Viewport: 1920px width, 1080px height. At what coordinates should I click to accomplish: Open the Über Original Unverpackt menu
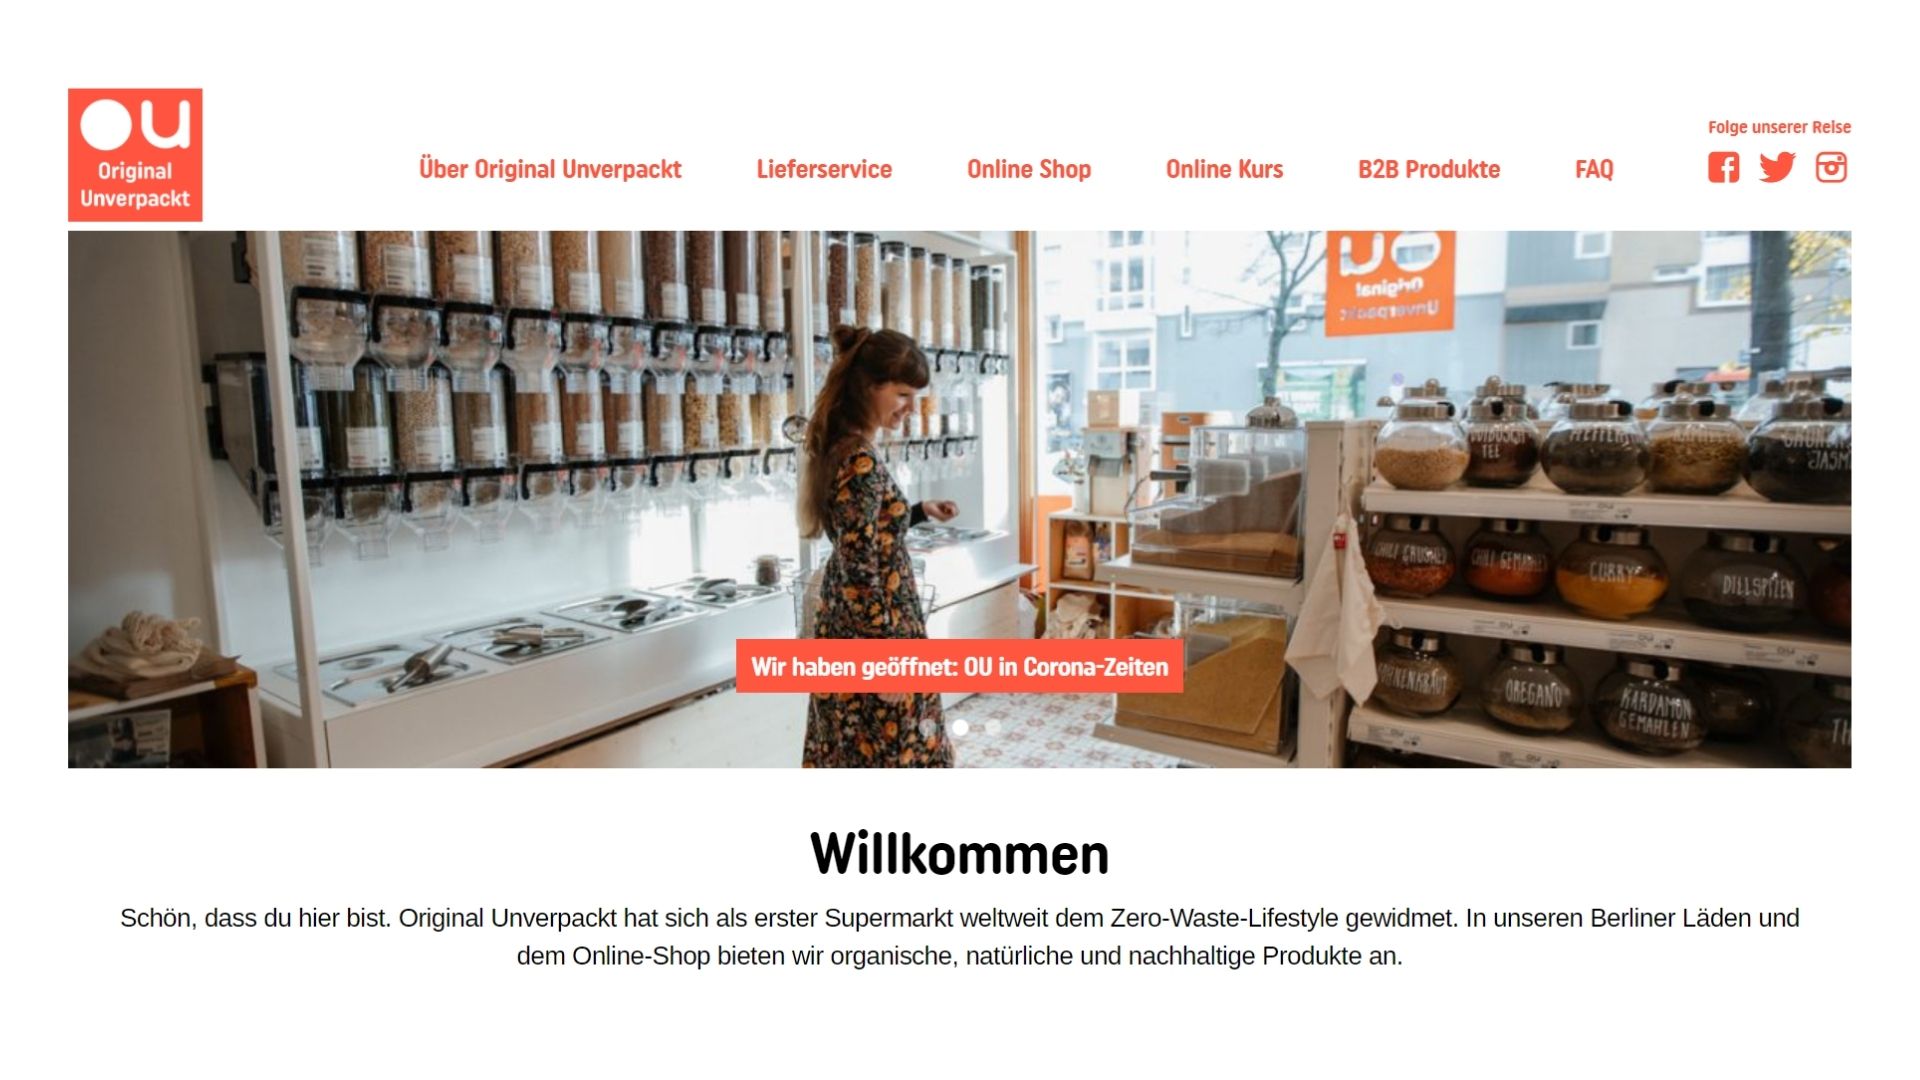pos(550,169)
